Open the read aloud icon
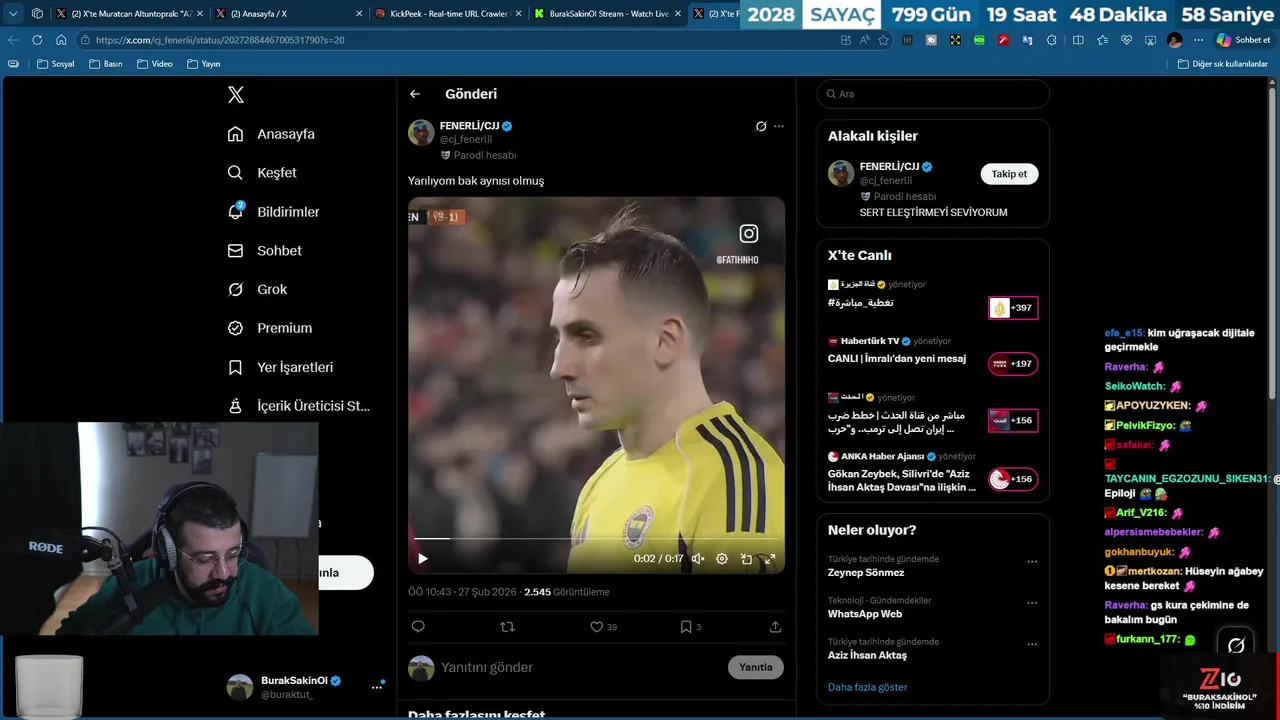 [x=865, y=40]
